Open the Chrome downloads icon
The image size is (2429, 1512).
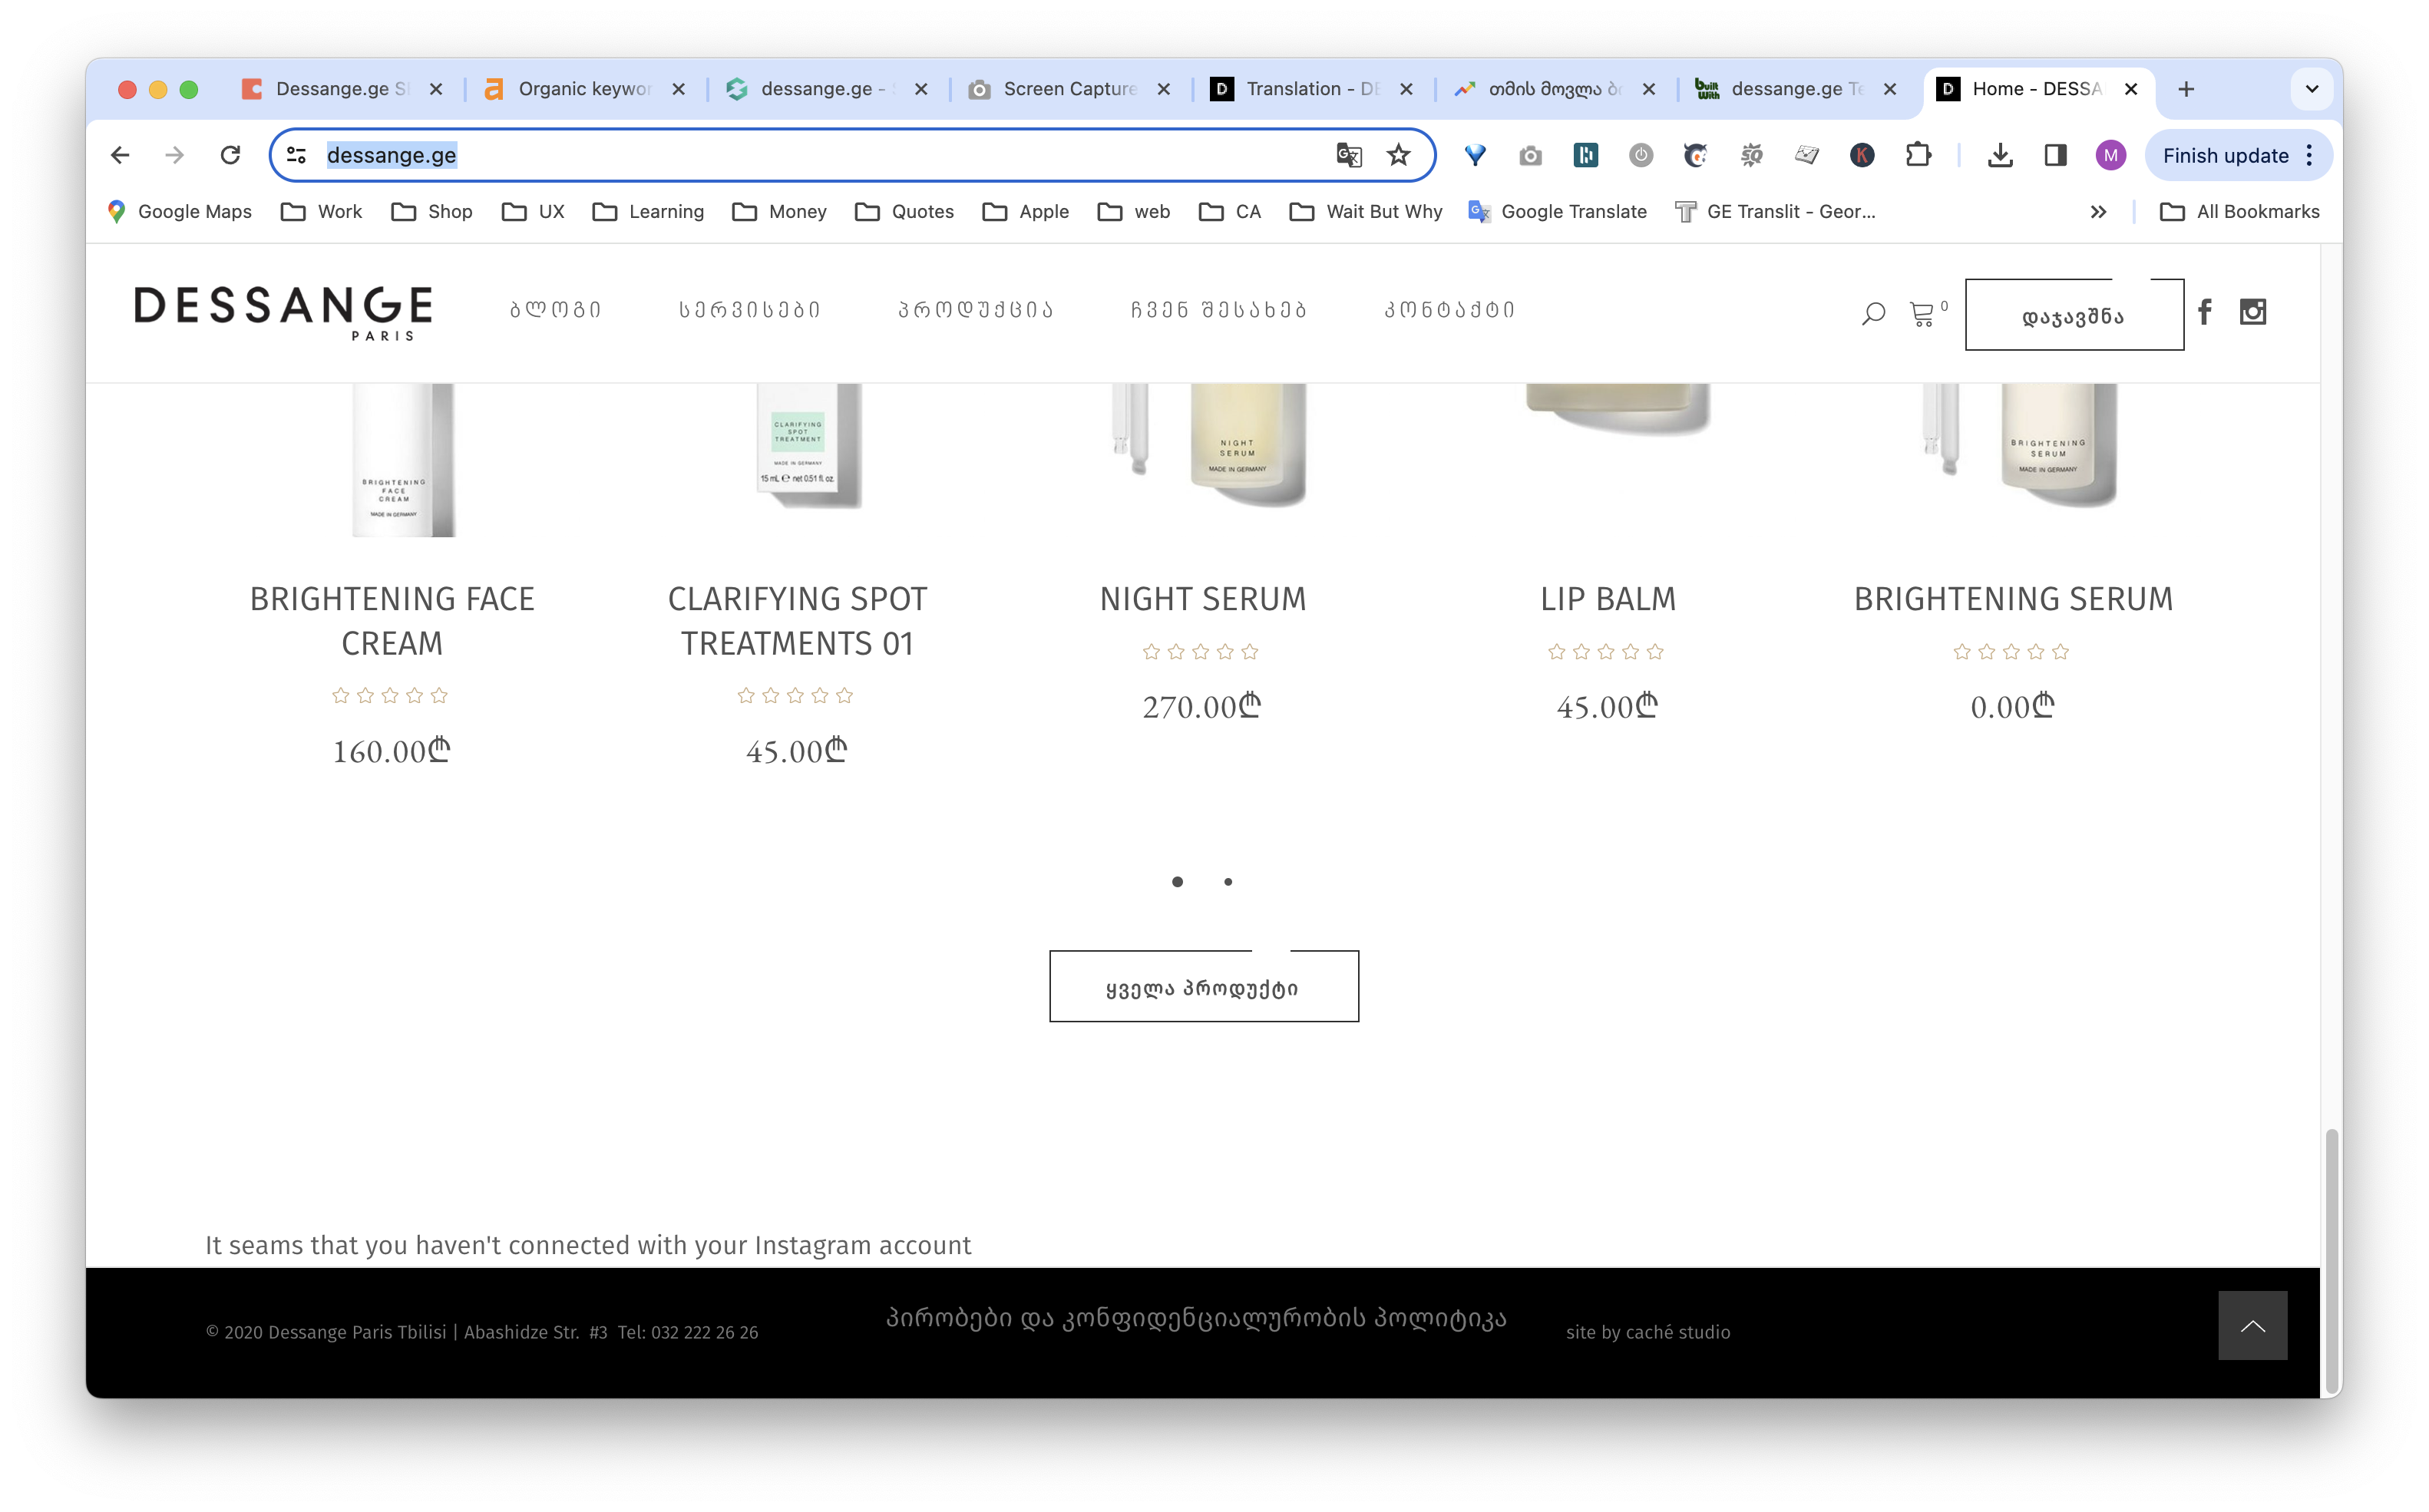click(x=1999, y=155)
